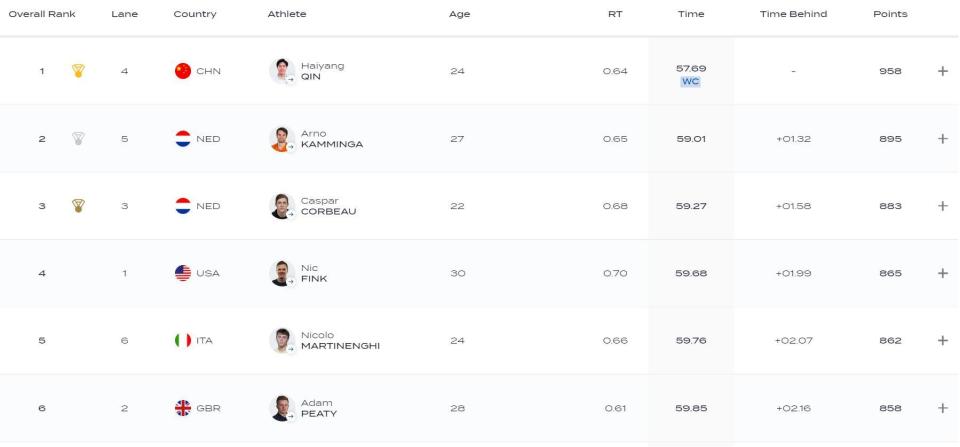Screen dimensions: 960x447
Task: Click the Time column header
Action: coord(690,14)
